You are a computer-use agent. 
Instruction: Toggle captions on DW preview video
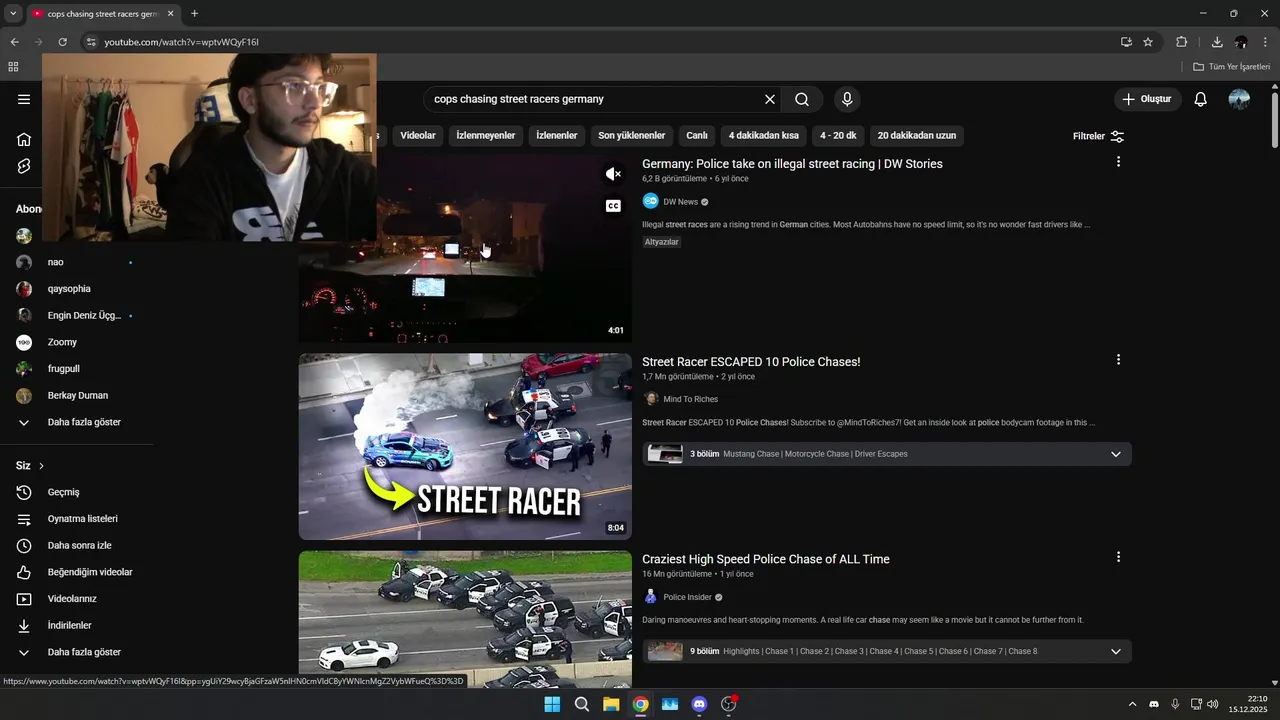614,206
